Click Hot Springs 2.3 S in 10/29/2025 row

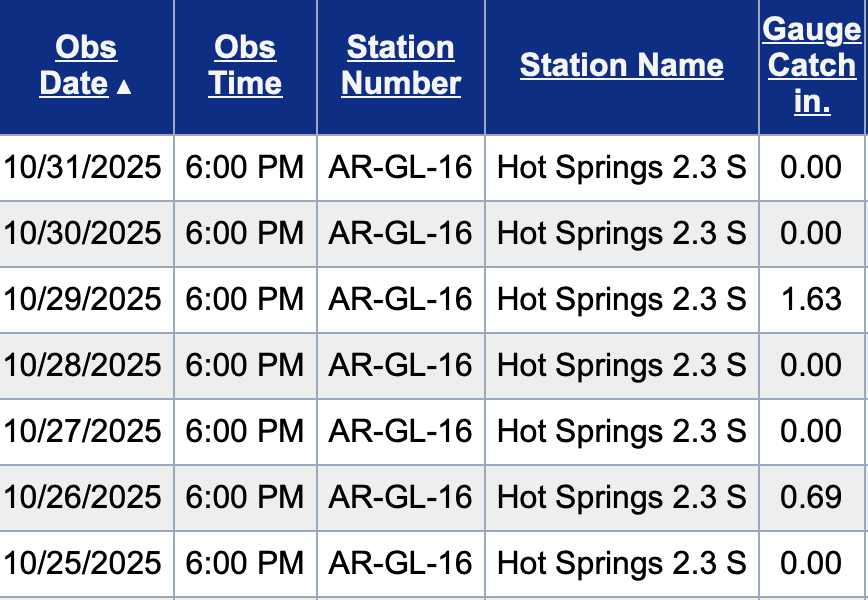click(x=621, y=299)
